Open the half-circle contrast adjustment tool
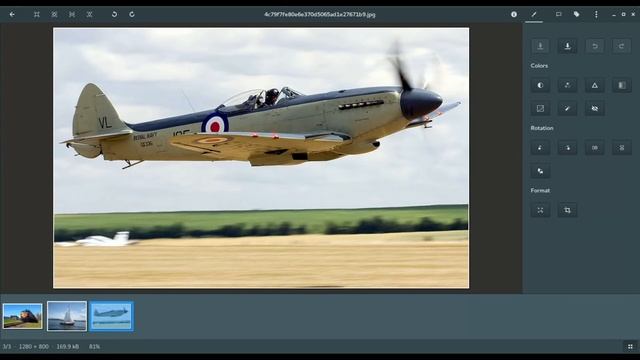Screen dimensions: 640x360 pyautogui.click(x=540, y=85)
